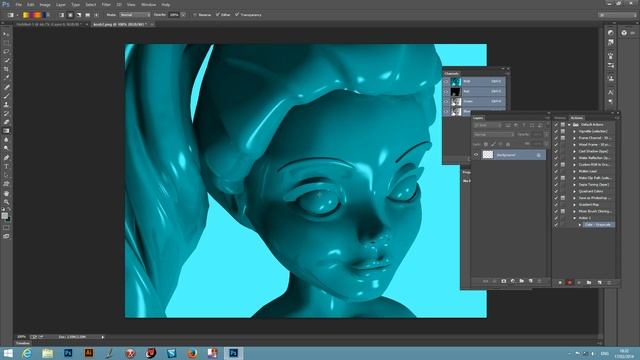
Task: Open the Filter menu
Action: [x=106, y=4]
